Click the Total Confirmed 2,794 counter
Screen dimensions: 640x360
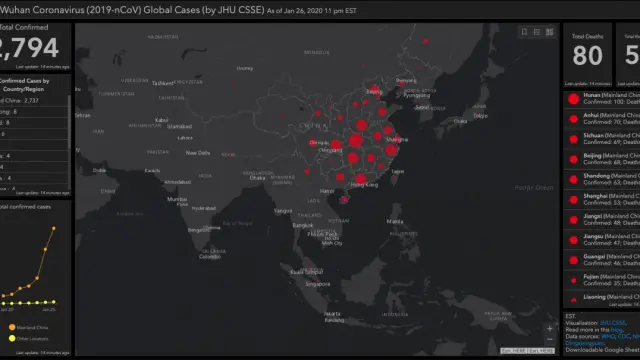tap(29, 48)
